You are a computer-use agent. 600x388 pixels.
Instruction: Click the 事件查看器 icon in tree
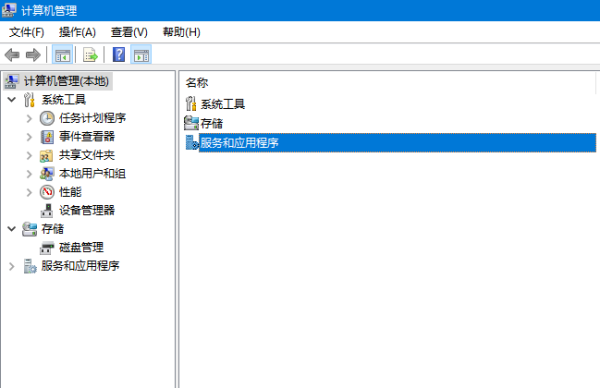click(47, 137)
